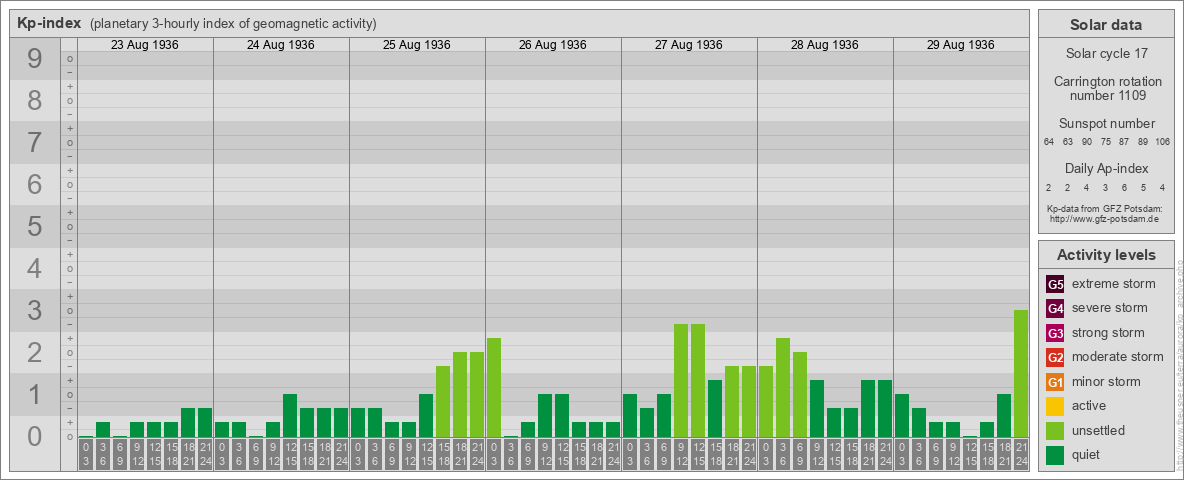Click sunspot value 87
Image resolution: width=1184 pixels, height=480 pixels.
(1124, 142)
